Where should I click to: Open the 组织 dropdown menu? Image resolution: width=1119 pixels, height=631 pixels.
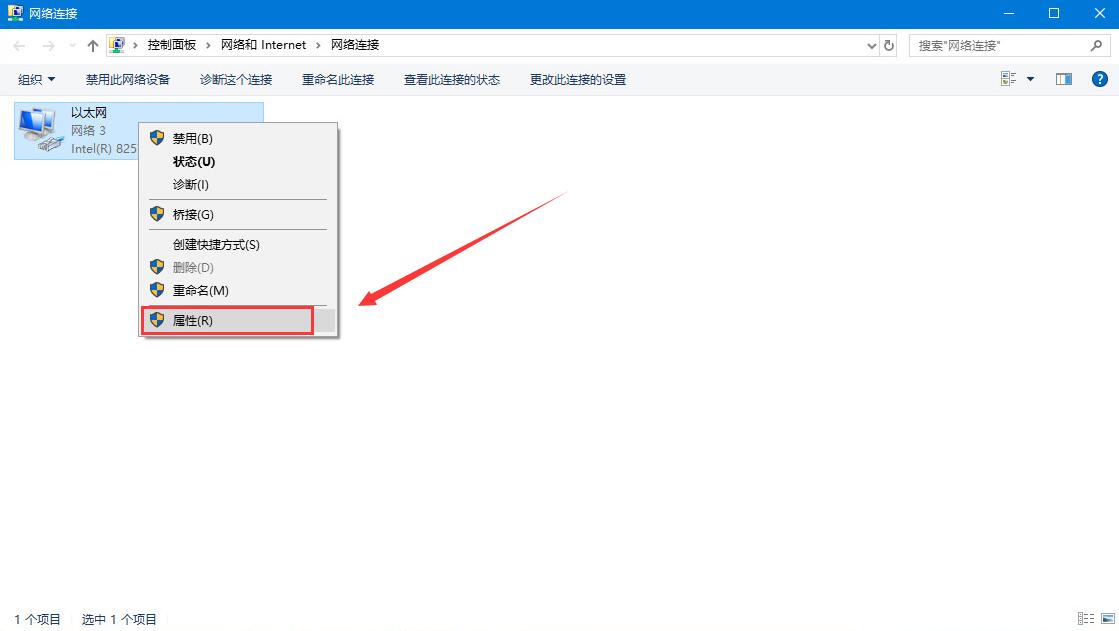(36, 79)
